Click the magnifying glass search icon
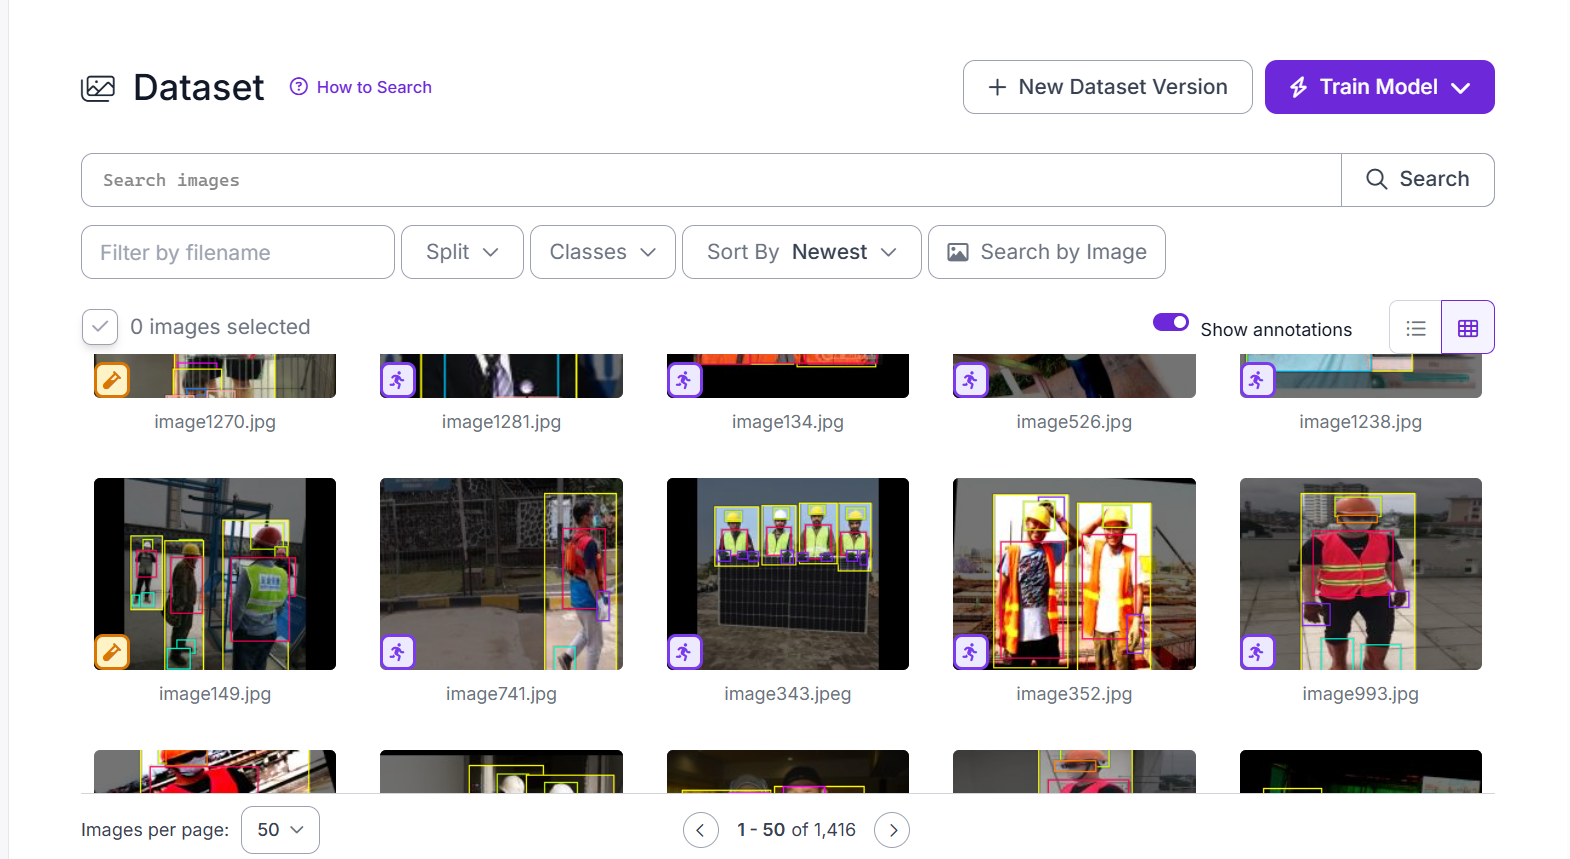 point(1376,179)
